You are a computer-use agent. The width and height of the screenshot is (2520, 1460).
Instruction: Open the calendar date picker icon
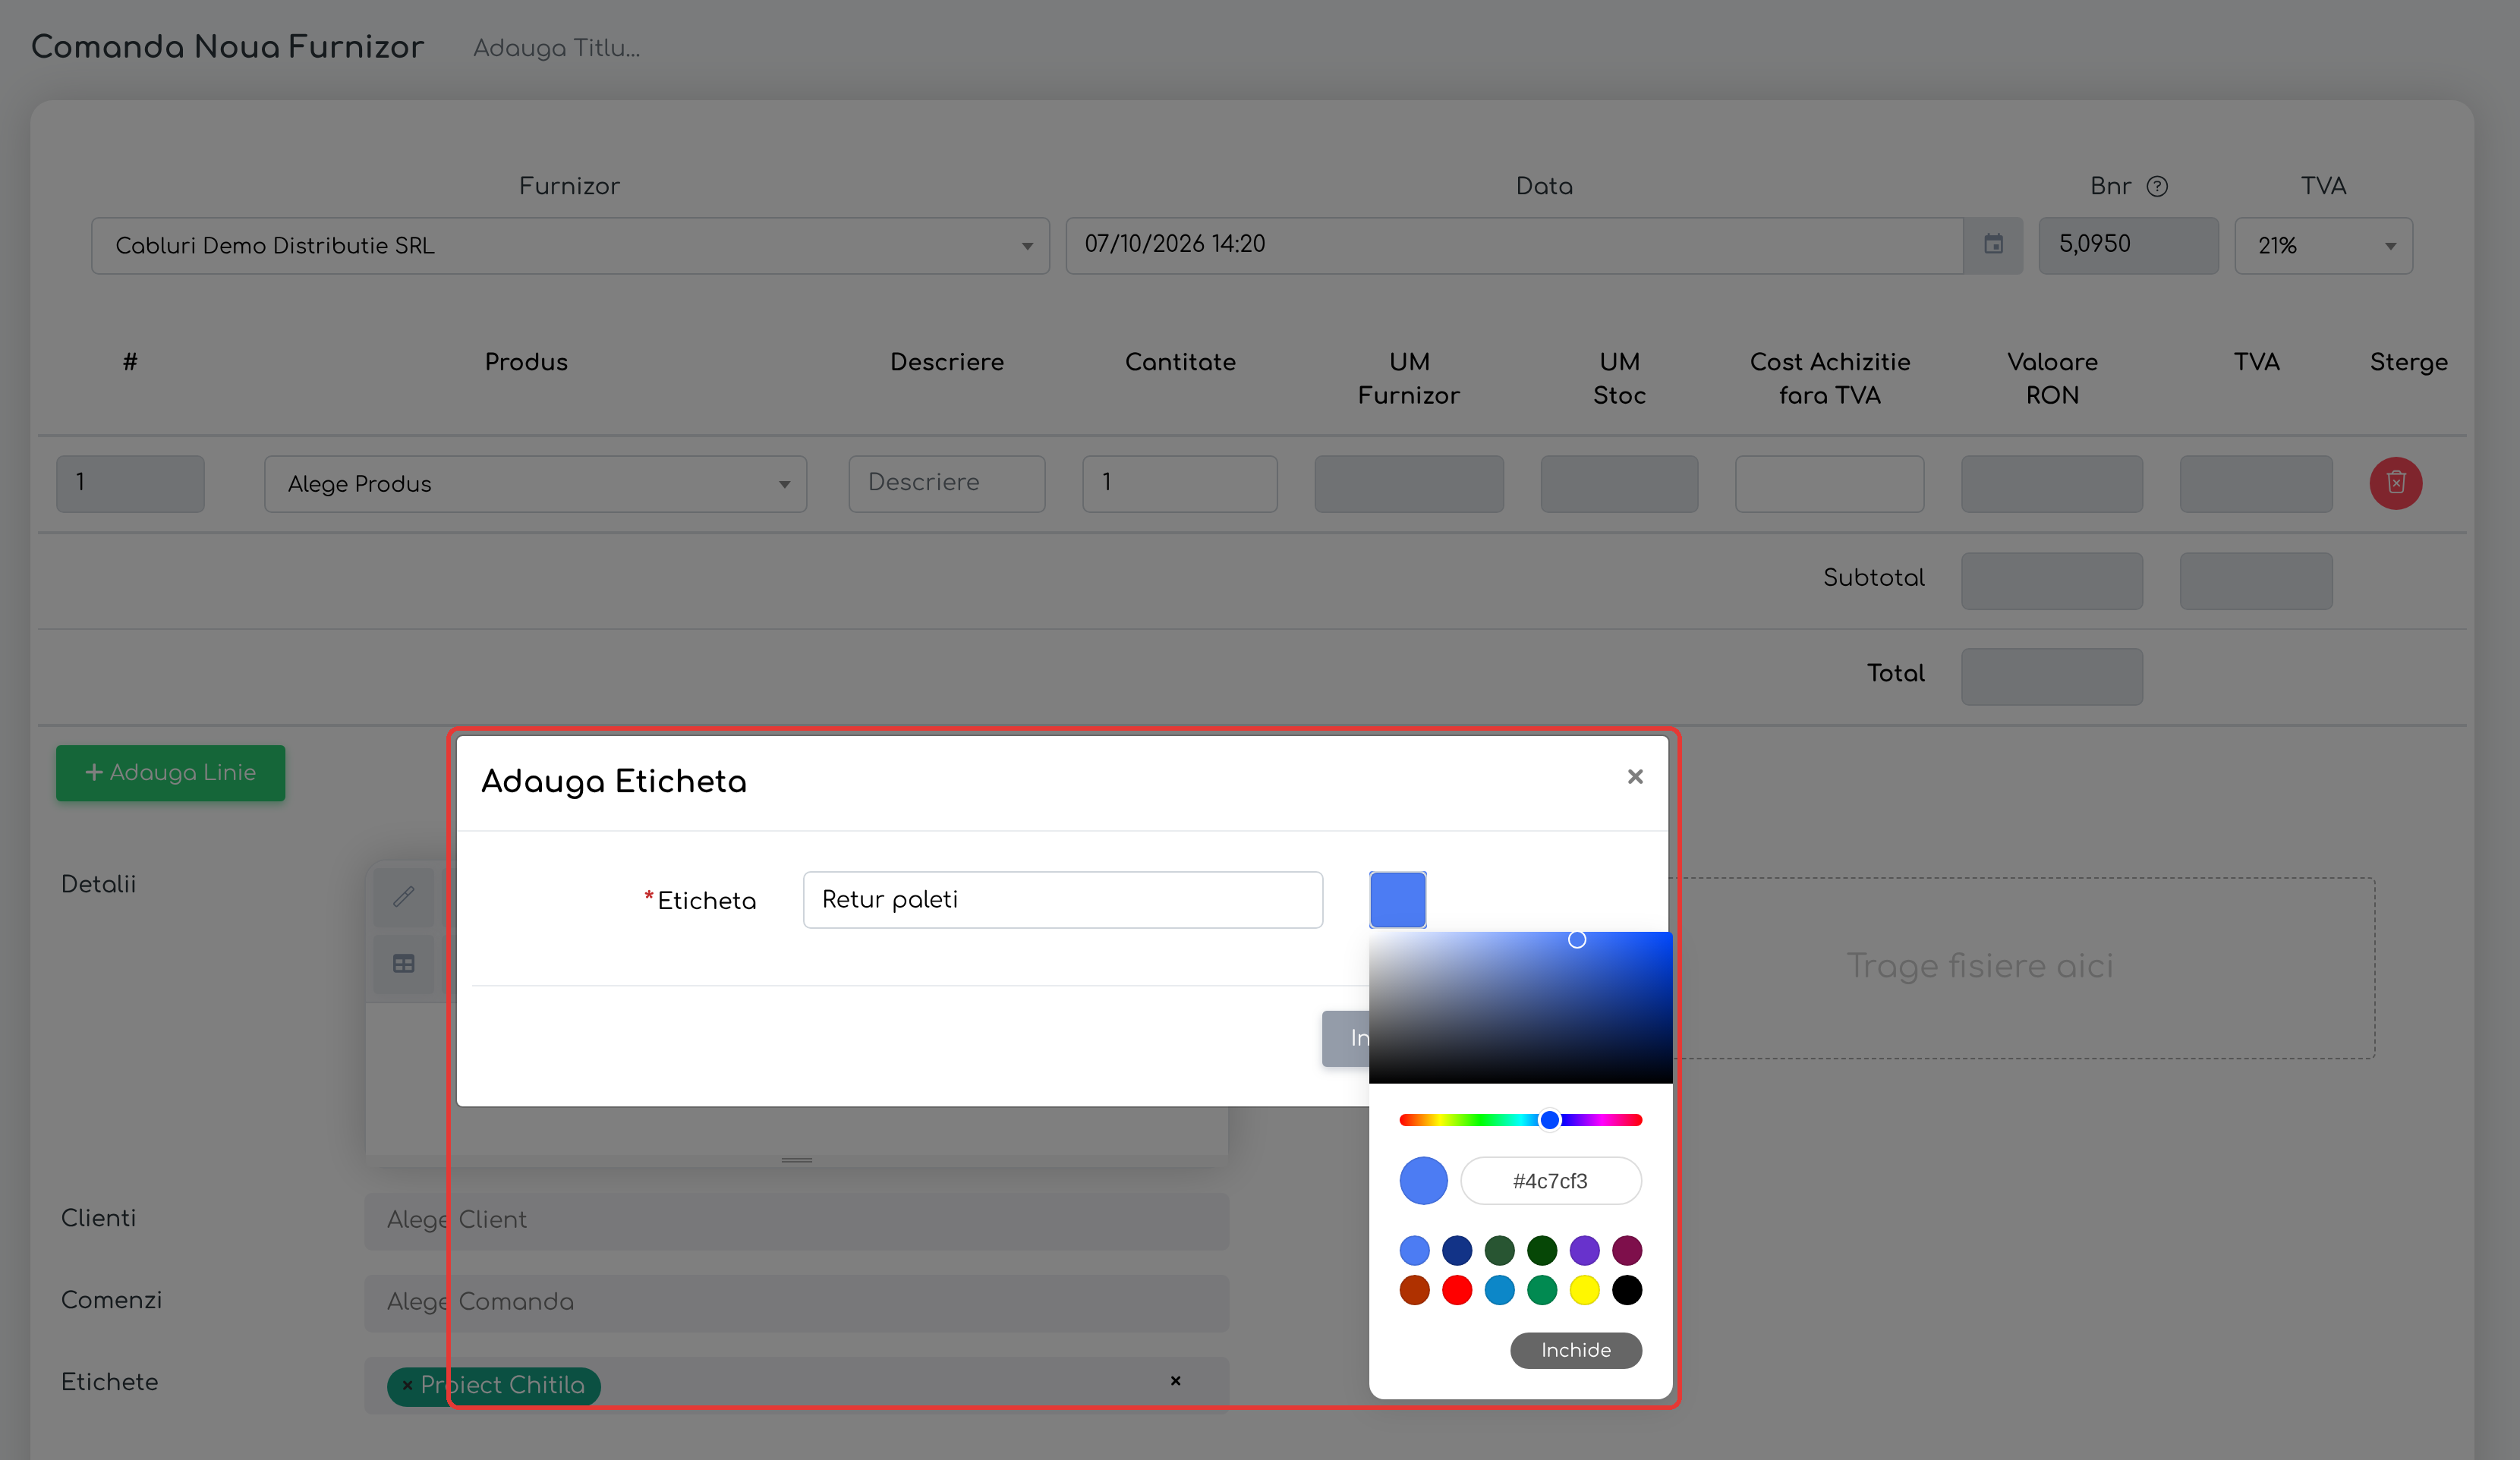tap(1993, 245)
